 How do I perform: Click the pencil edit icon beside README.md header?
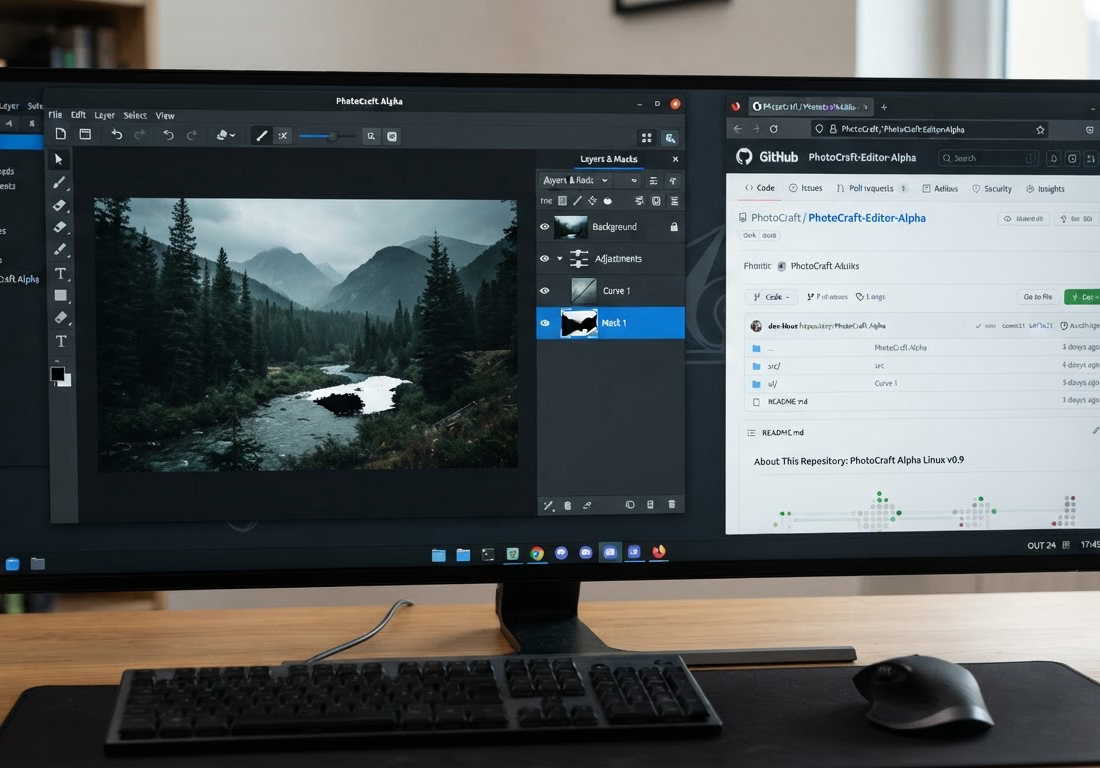pos(1096,431)
